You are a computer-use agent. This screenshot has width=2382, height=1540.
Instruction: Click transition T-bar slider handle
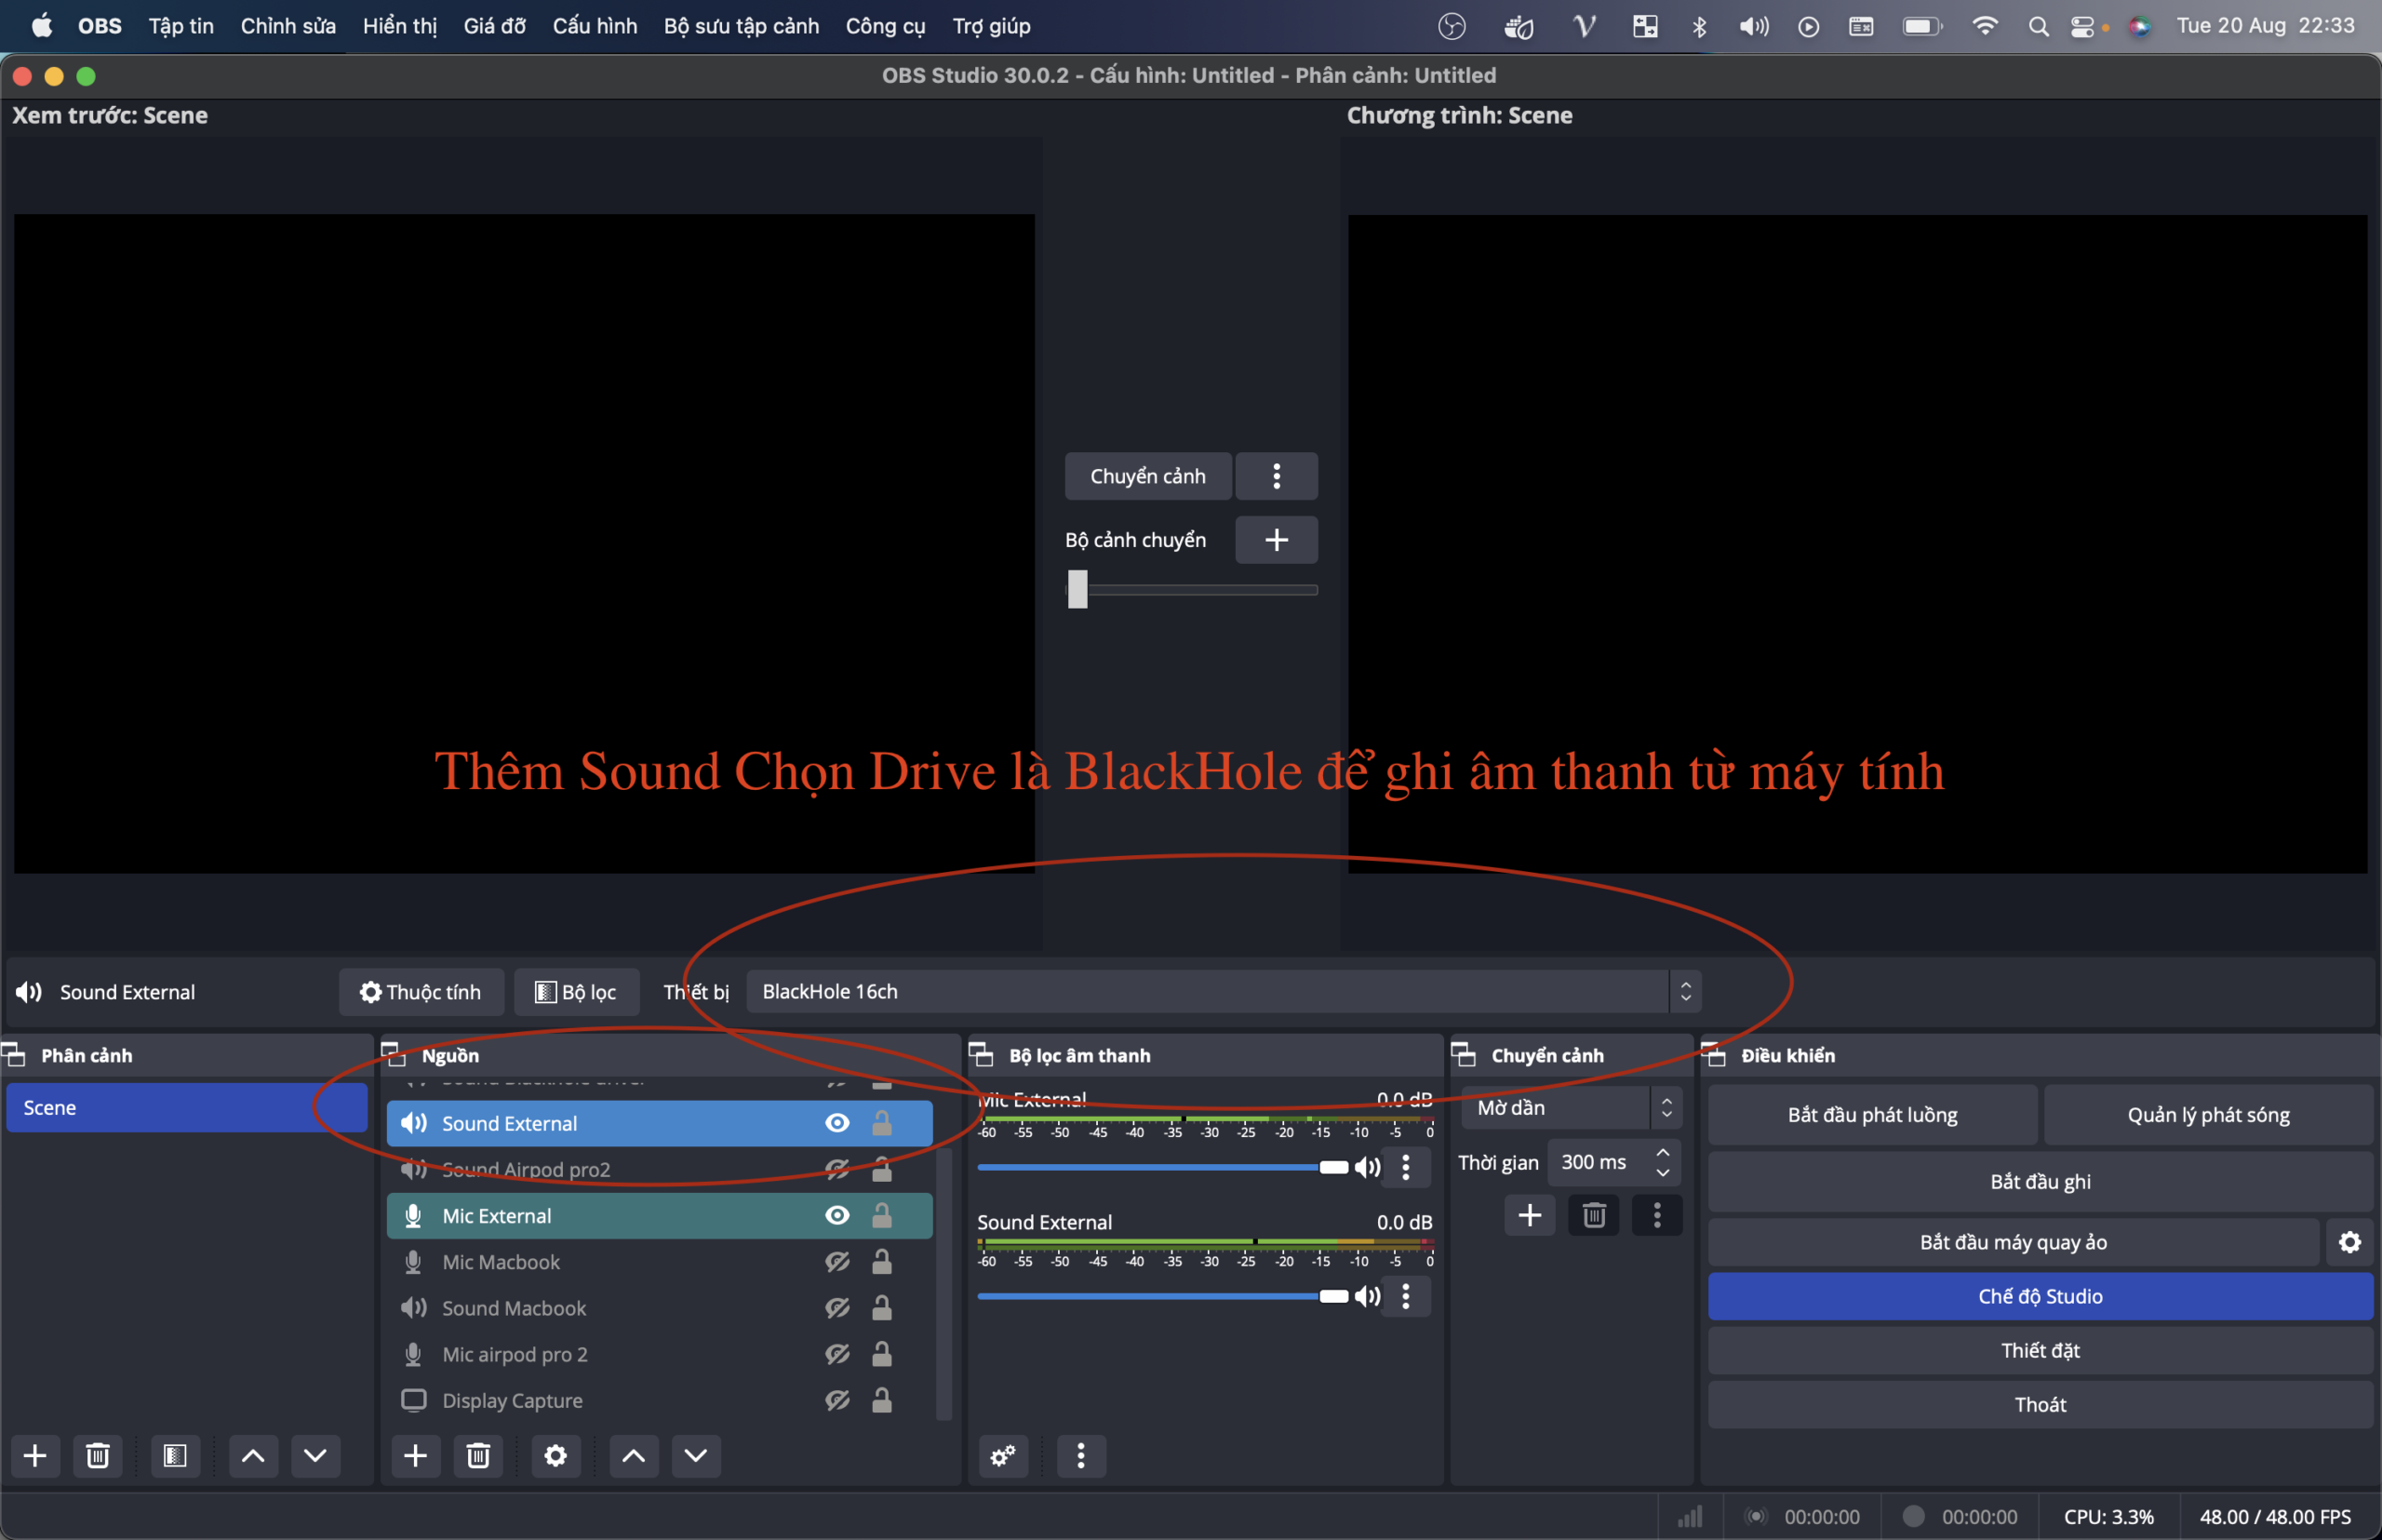[1077, 589]
